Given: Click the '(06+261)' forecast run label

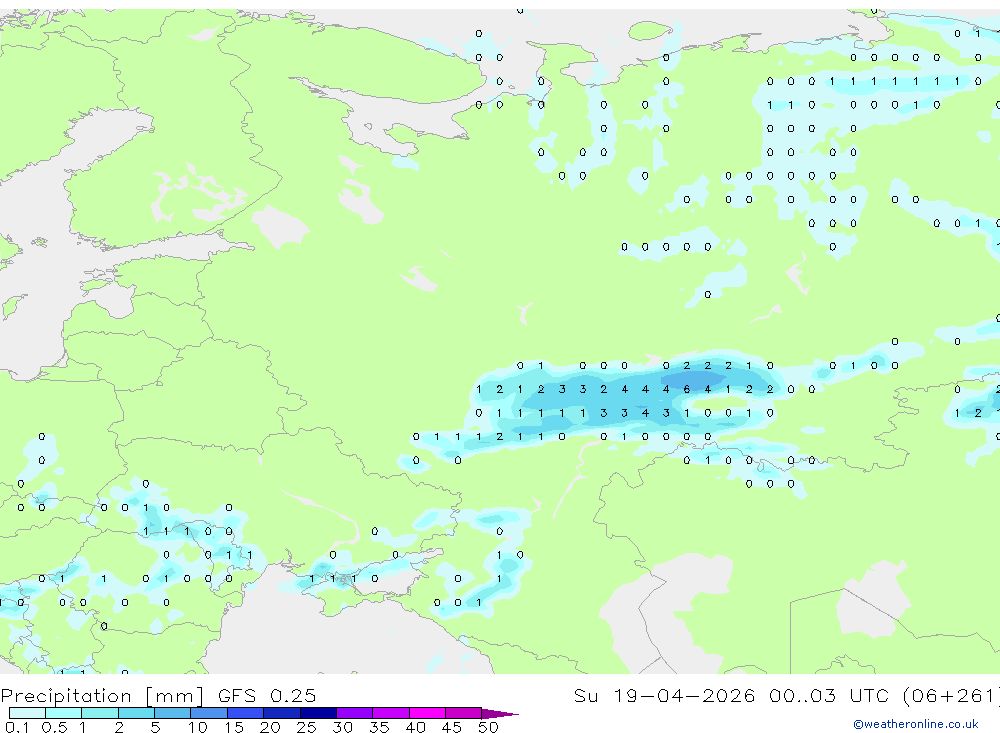Looking at the screenshot, I should pos(950,695).
